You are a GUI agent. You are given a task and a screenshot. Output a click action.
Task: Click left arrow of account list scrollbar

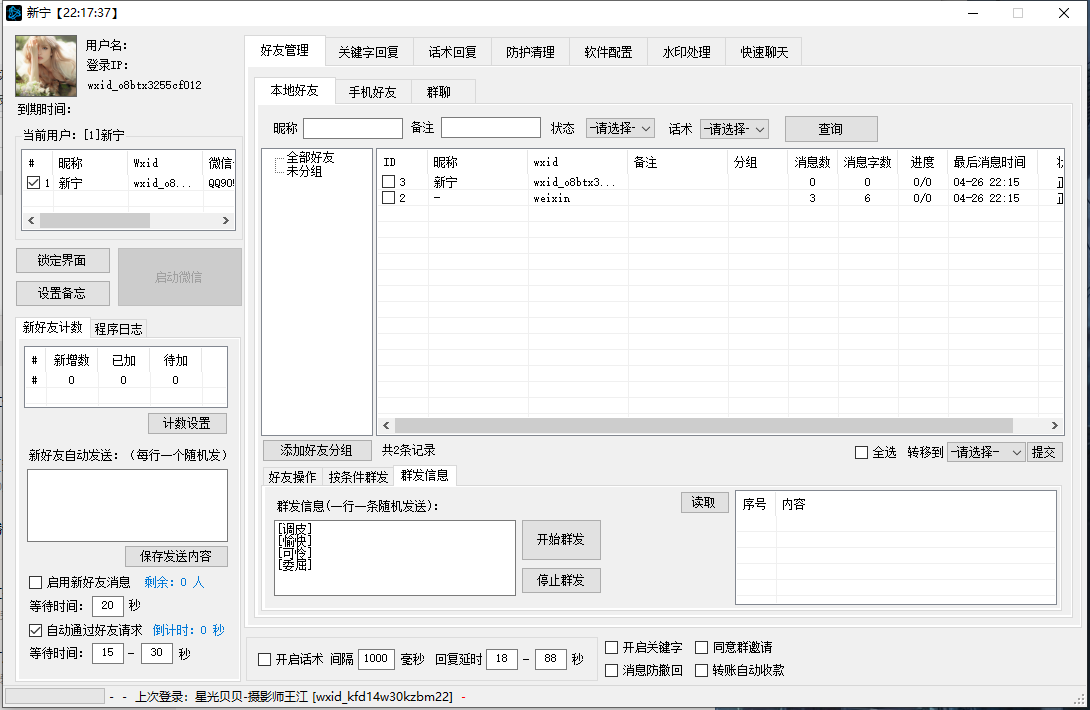coord(31,220)
